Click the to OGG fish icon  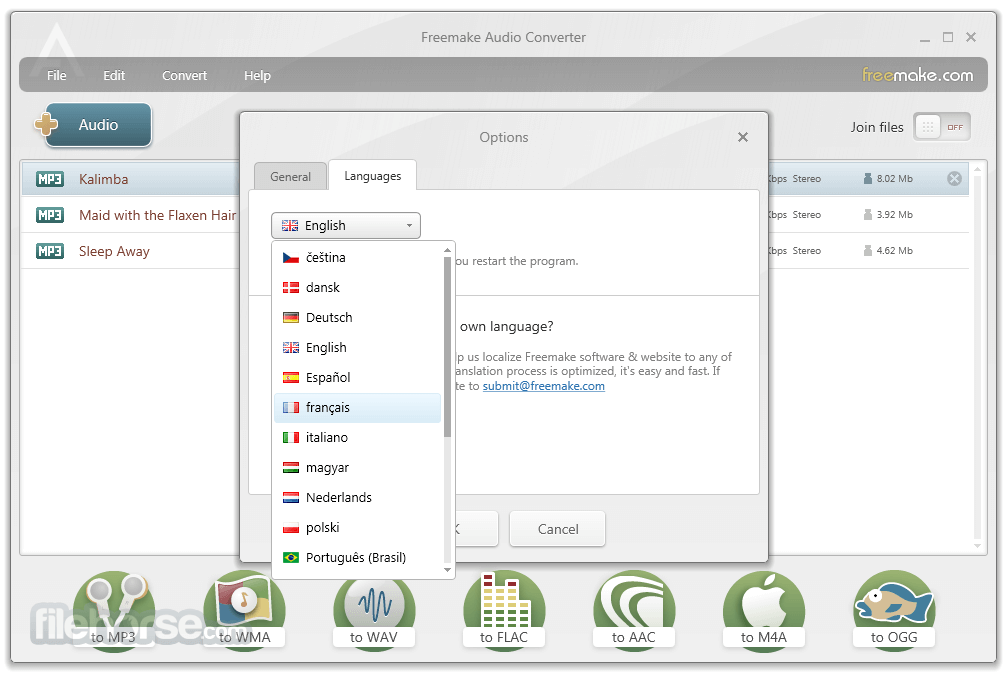click(894, 610)
